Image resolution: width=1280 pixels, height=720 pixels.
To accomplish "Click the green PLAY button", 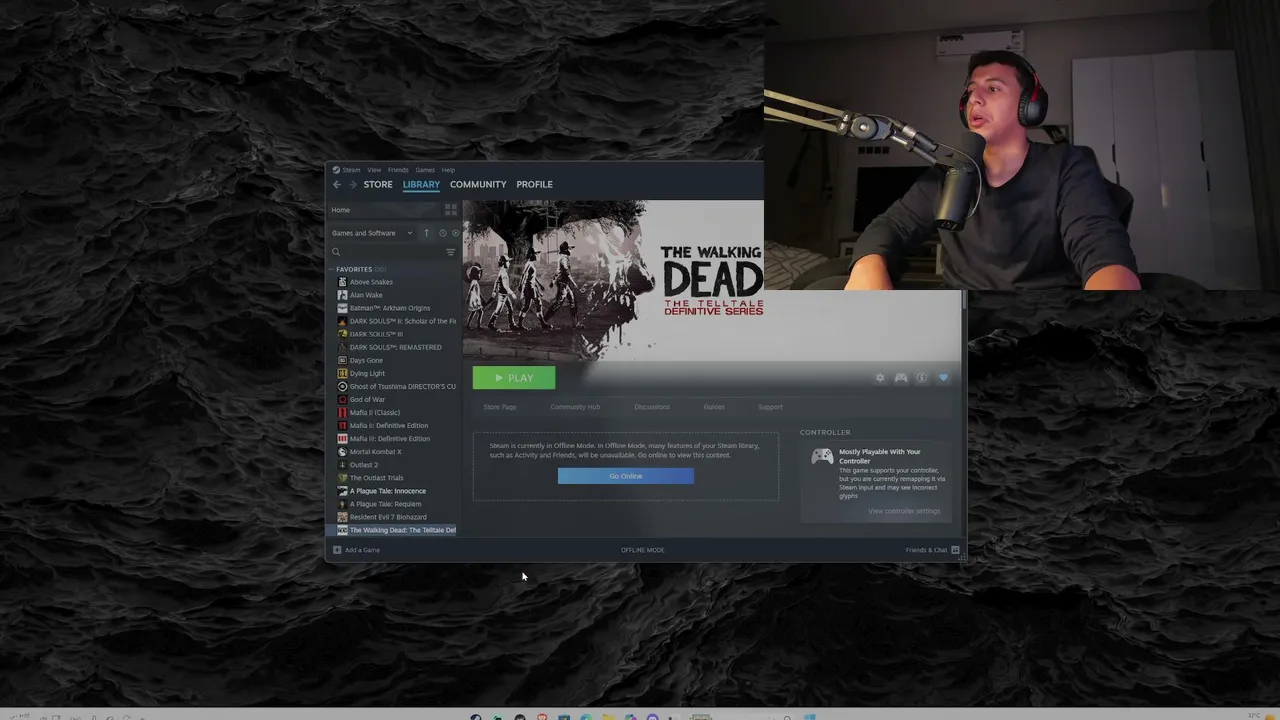I will click(514, 378).
